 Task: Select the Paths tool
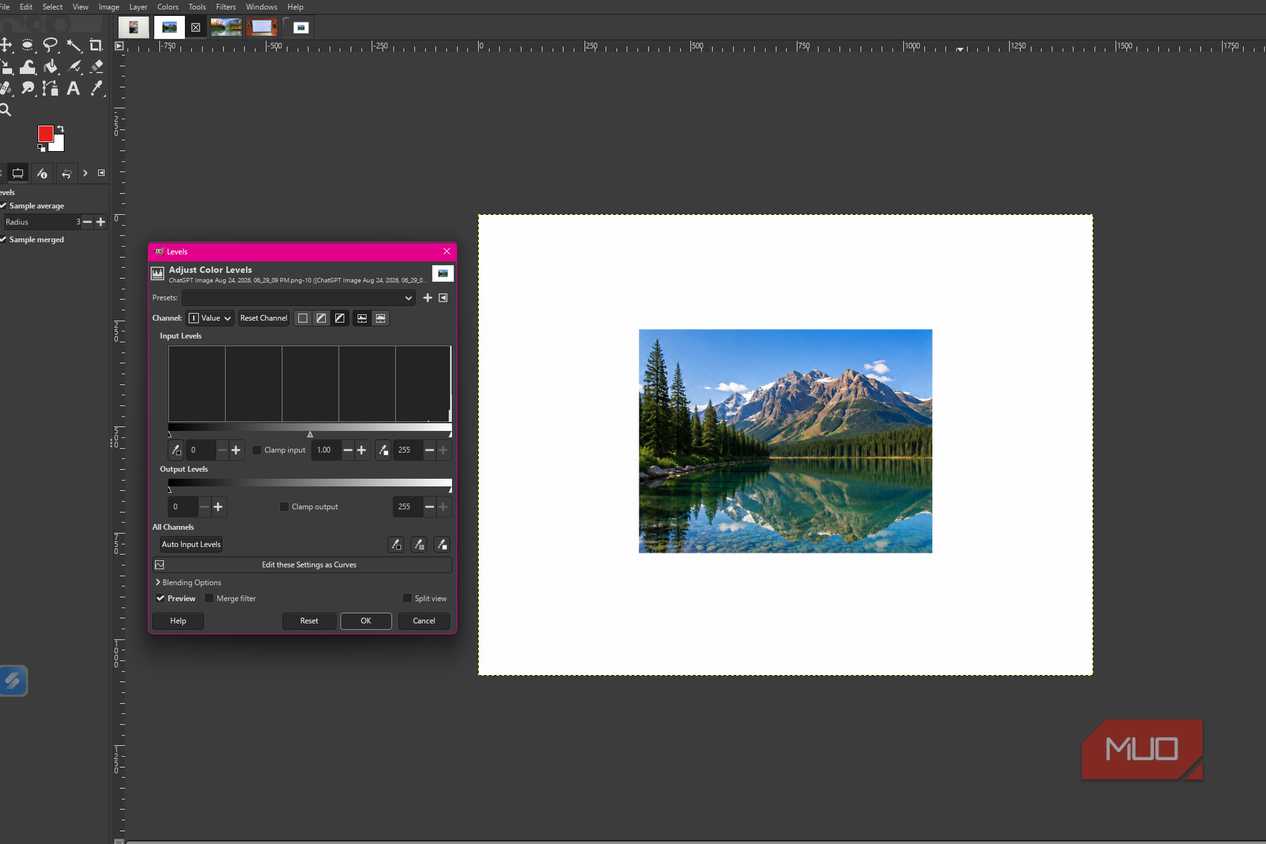(x=50, y=88)
